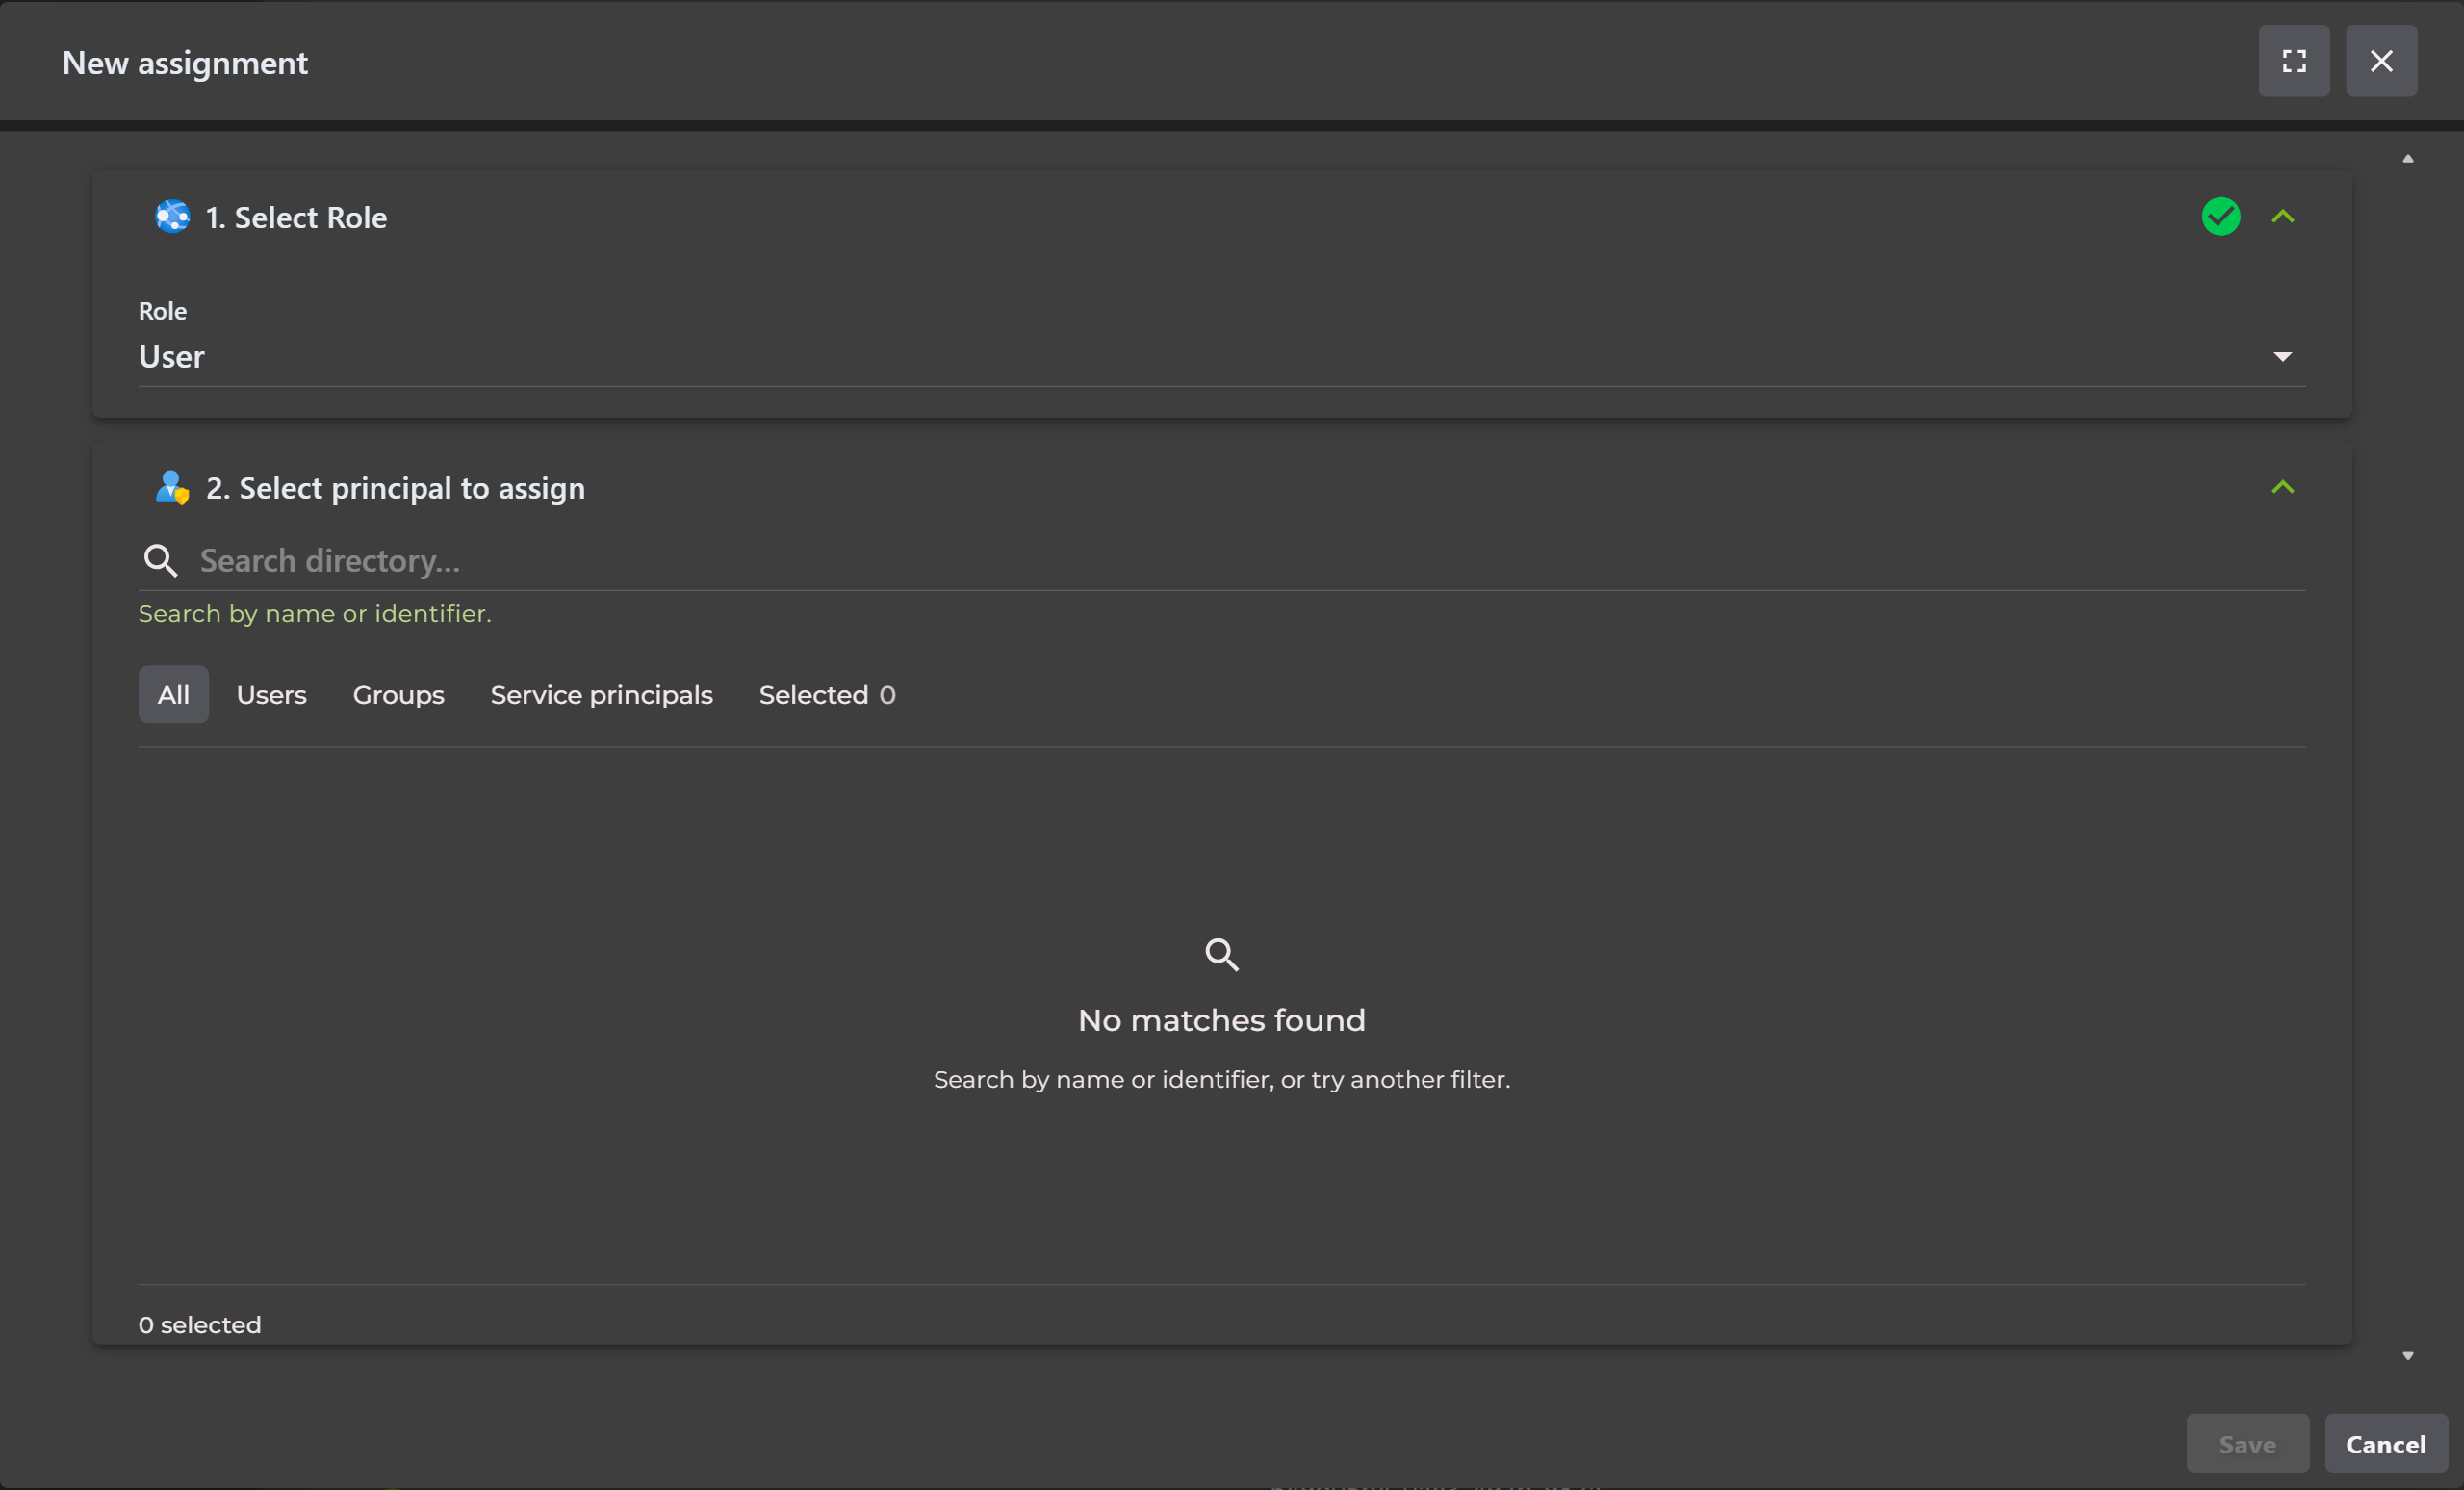Show the Selected 0 tab

[826, 694]
